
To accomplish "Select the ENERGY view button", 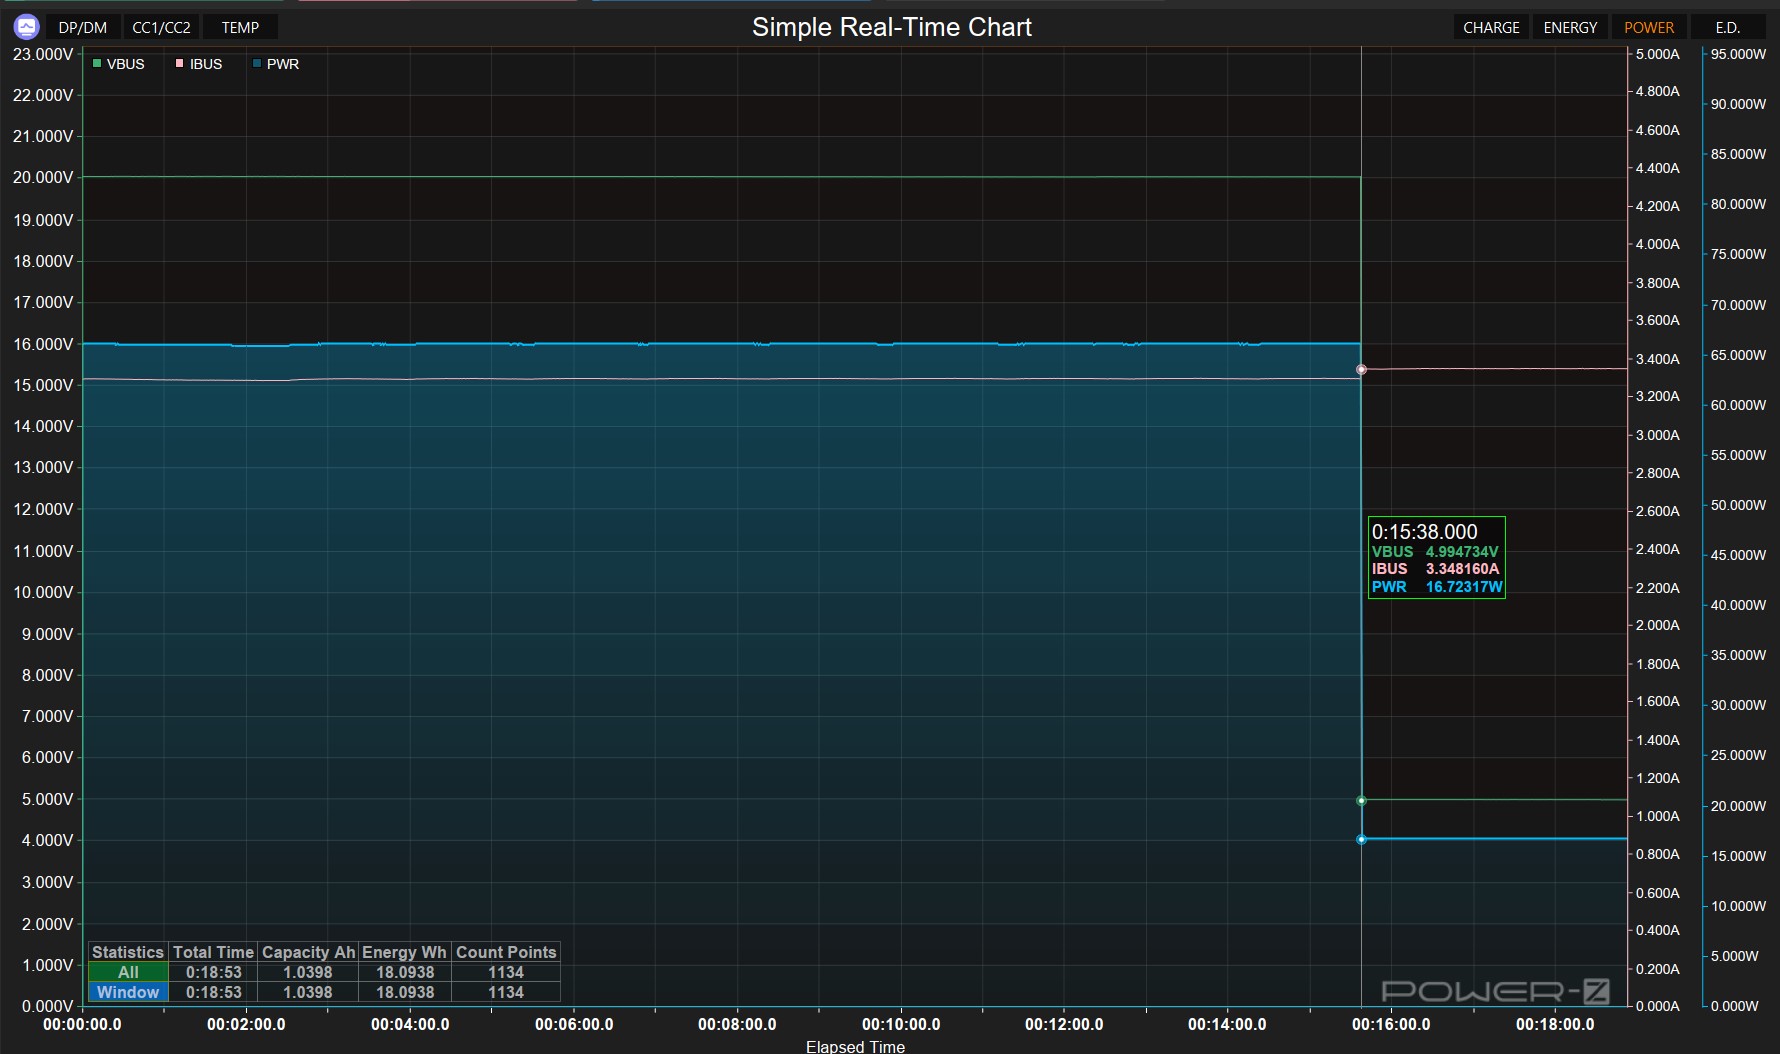I will (1570, 28).
